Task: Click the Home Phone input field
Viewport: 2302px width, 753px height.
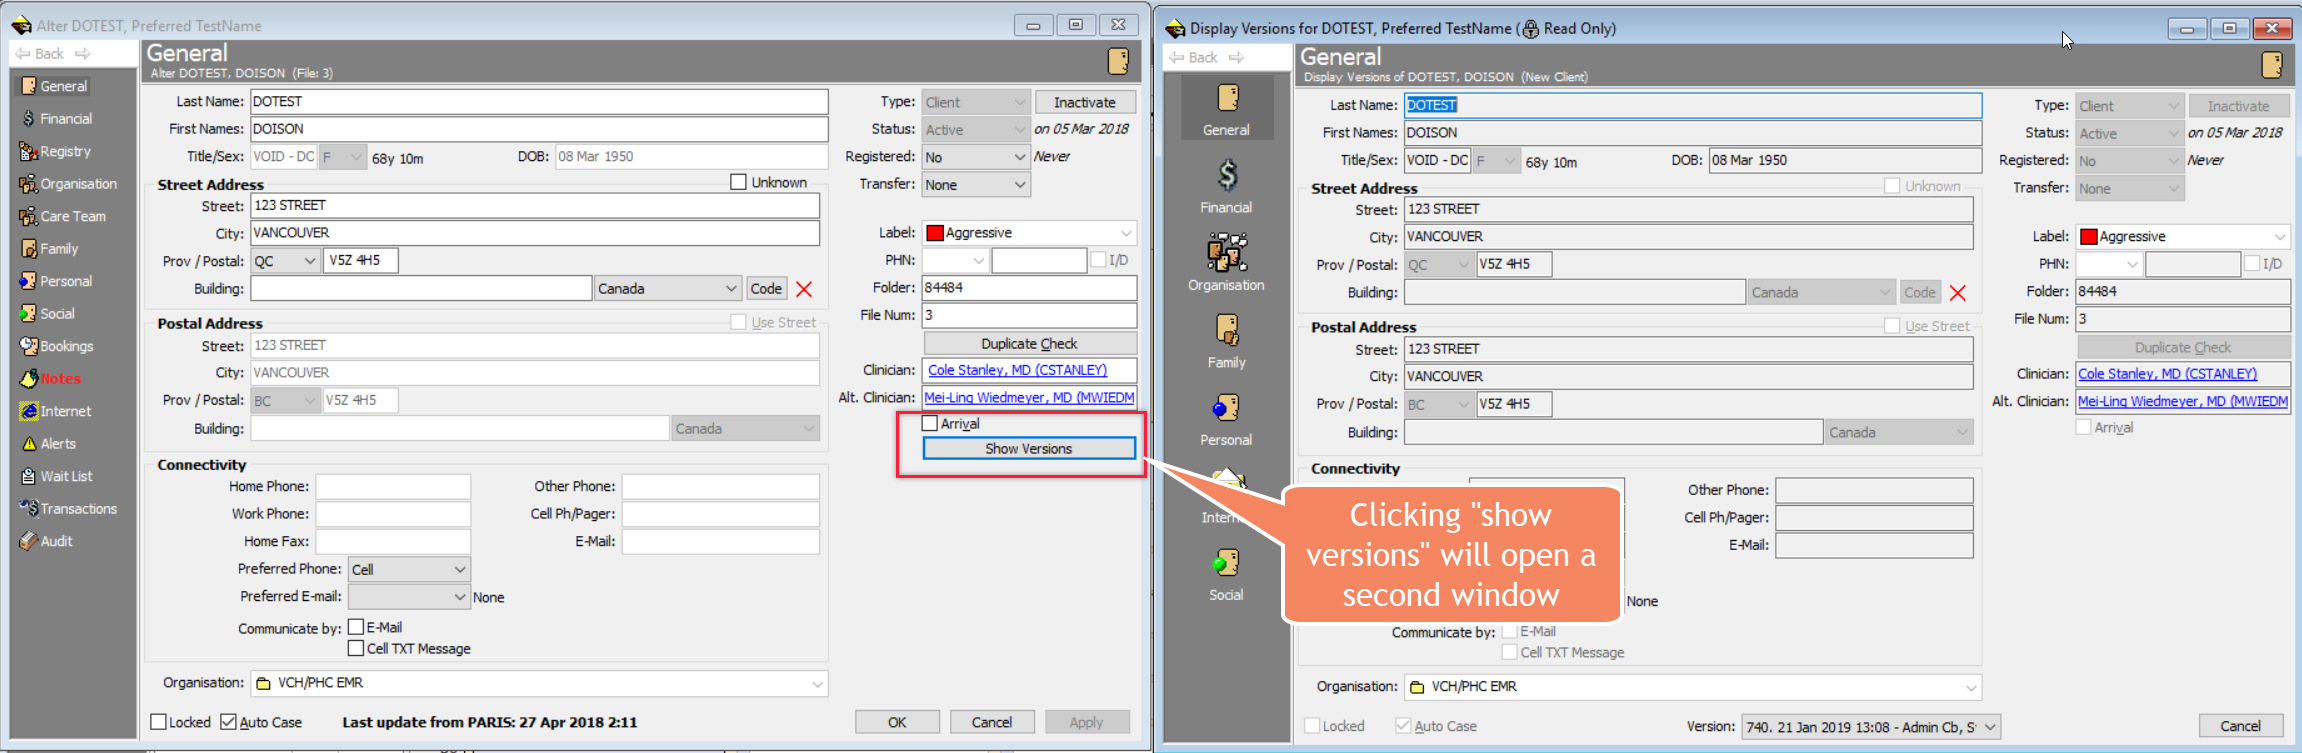Action: pyautogui.click(x=393, y=487)
